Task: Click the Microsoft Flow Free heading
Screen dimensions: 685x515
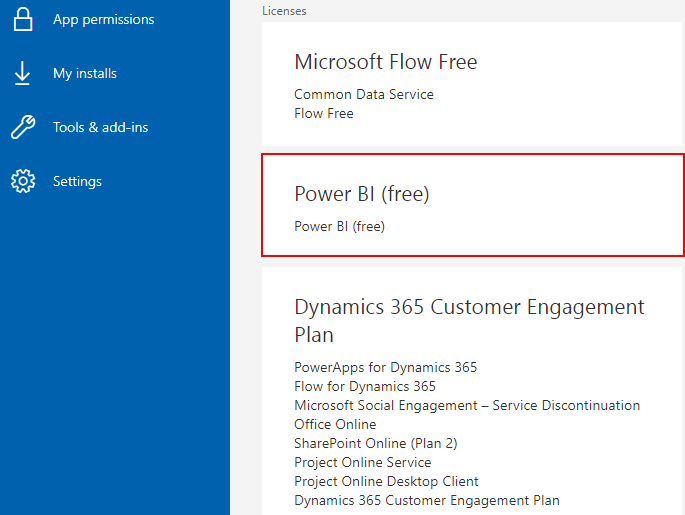Action: (385, 62)
